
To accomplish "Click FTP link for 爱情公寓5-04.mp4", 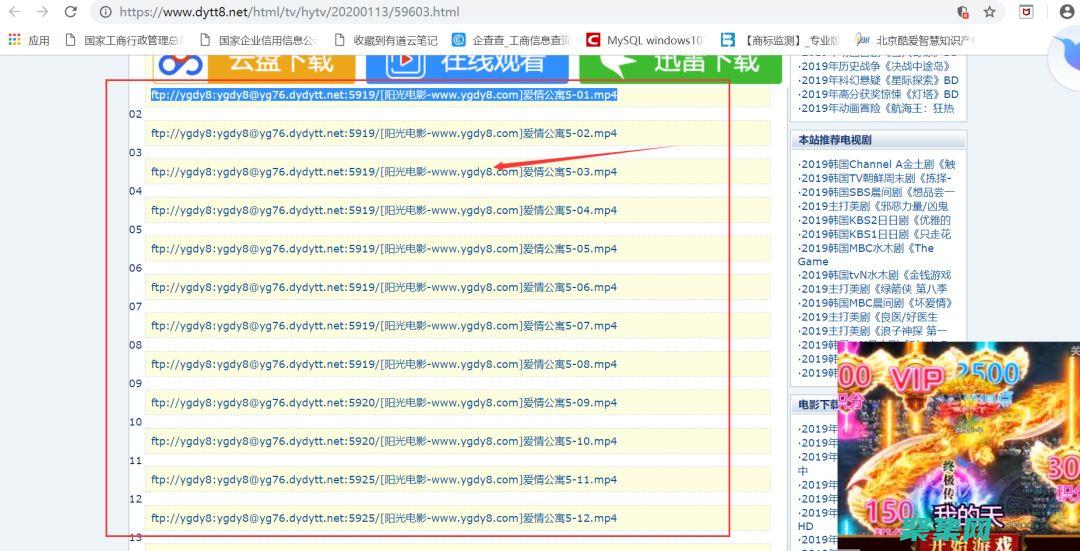I will tap(384, 210).
